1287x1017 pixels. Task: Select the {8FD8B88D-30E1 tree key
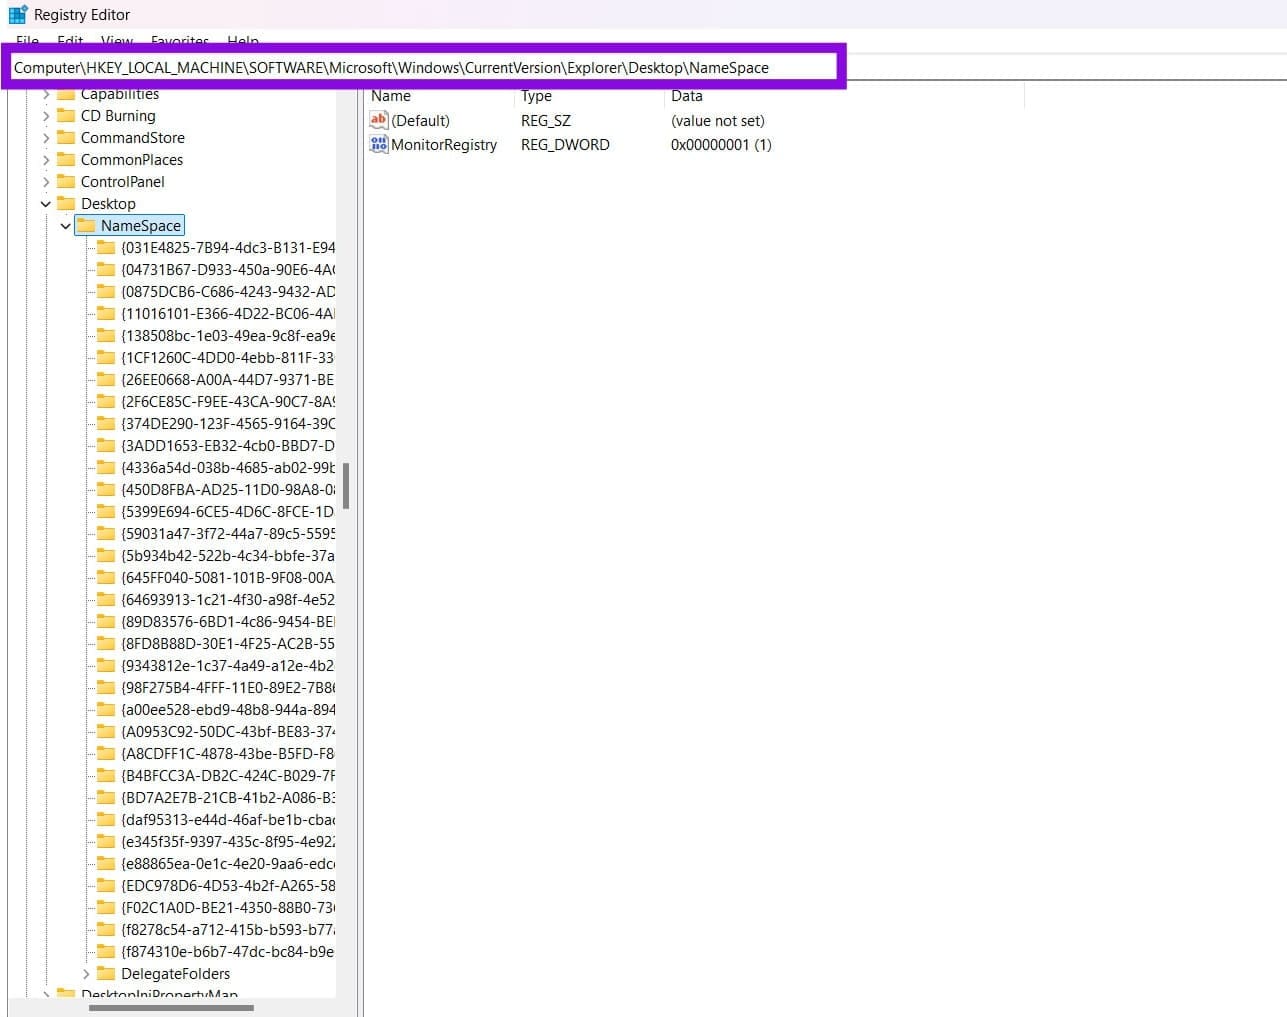[x=227, y=643]
